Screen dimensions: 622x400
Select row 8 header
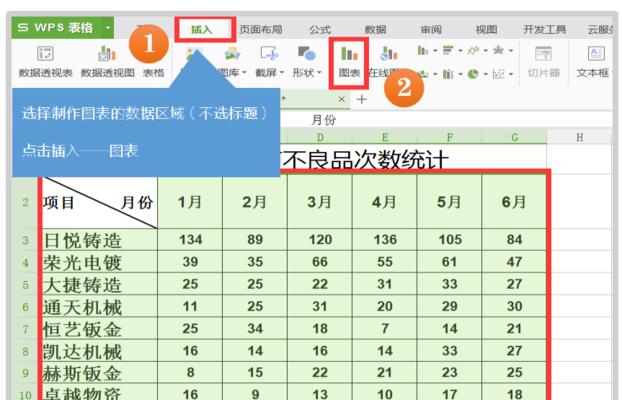[25, 351]
